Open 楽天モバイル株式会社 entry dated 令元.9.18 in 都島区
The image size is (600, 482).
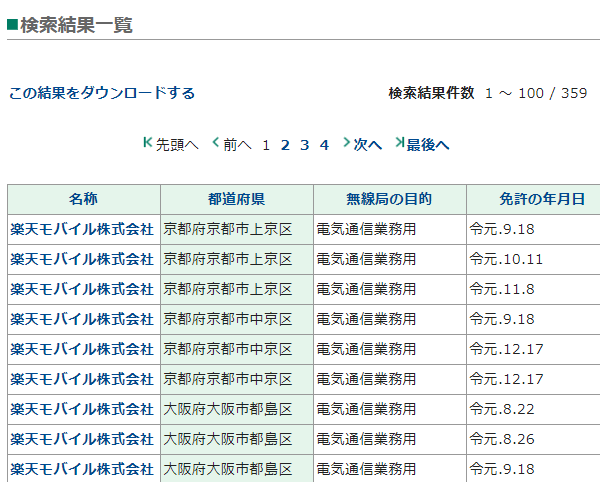[82, 469]
